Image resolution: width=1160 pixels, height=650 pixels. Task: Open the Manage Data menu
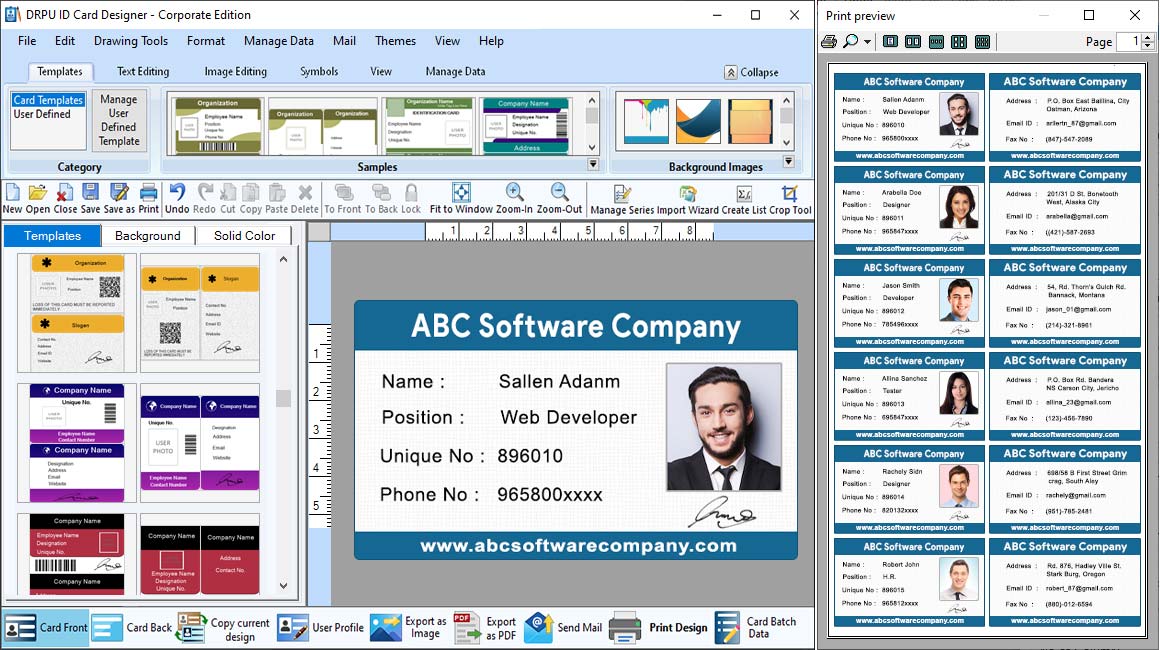(x=279, y=41)
